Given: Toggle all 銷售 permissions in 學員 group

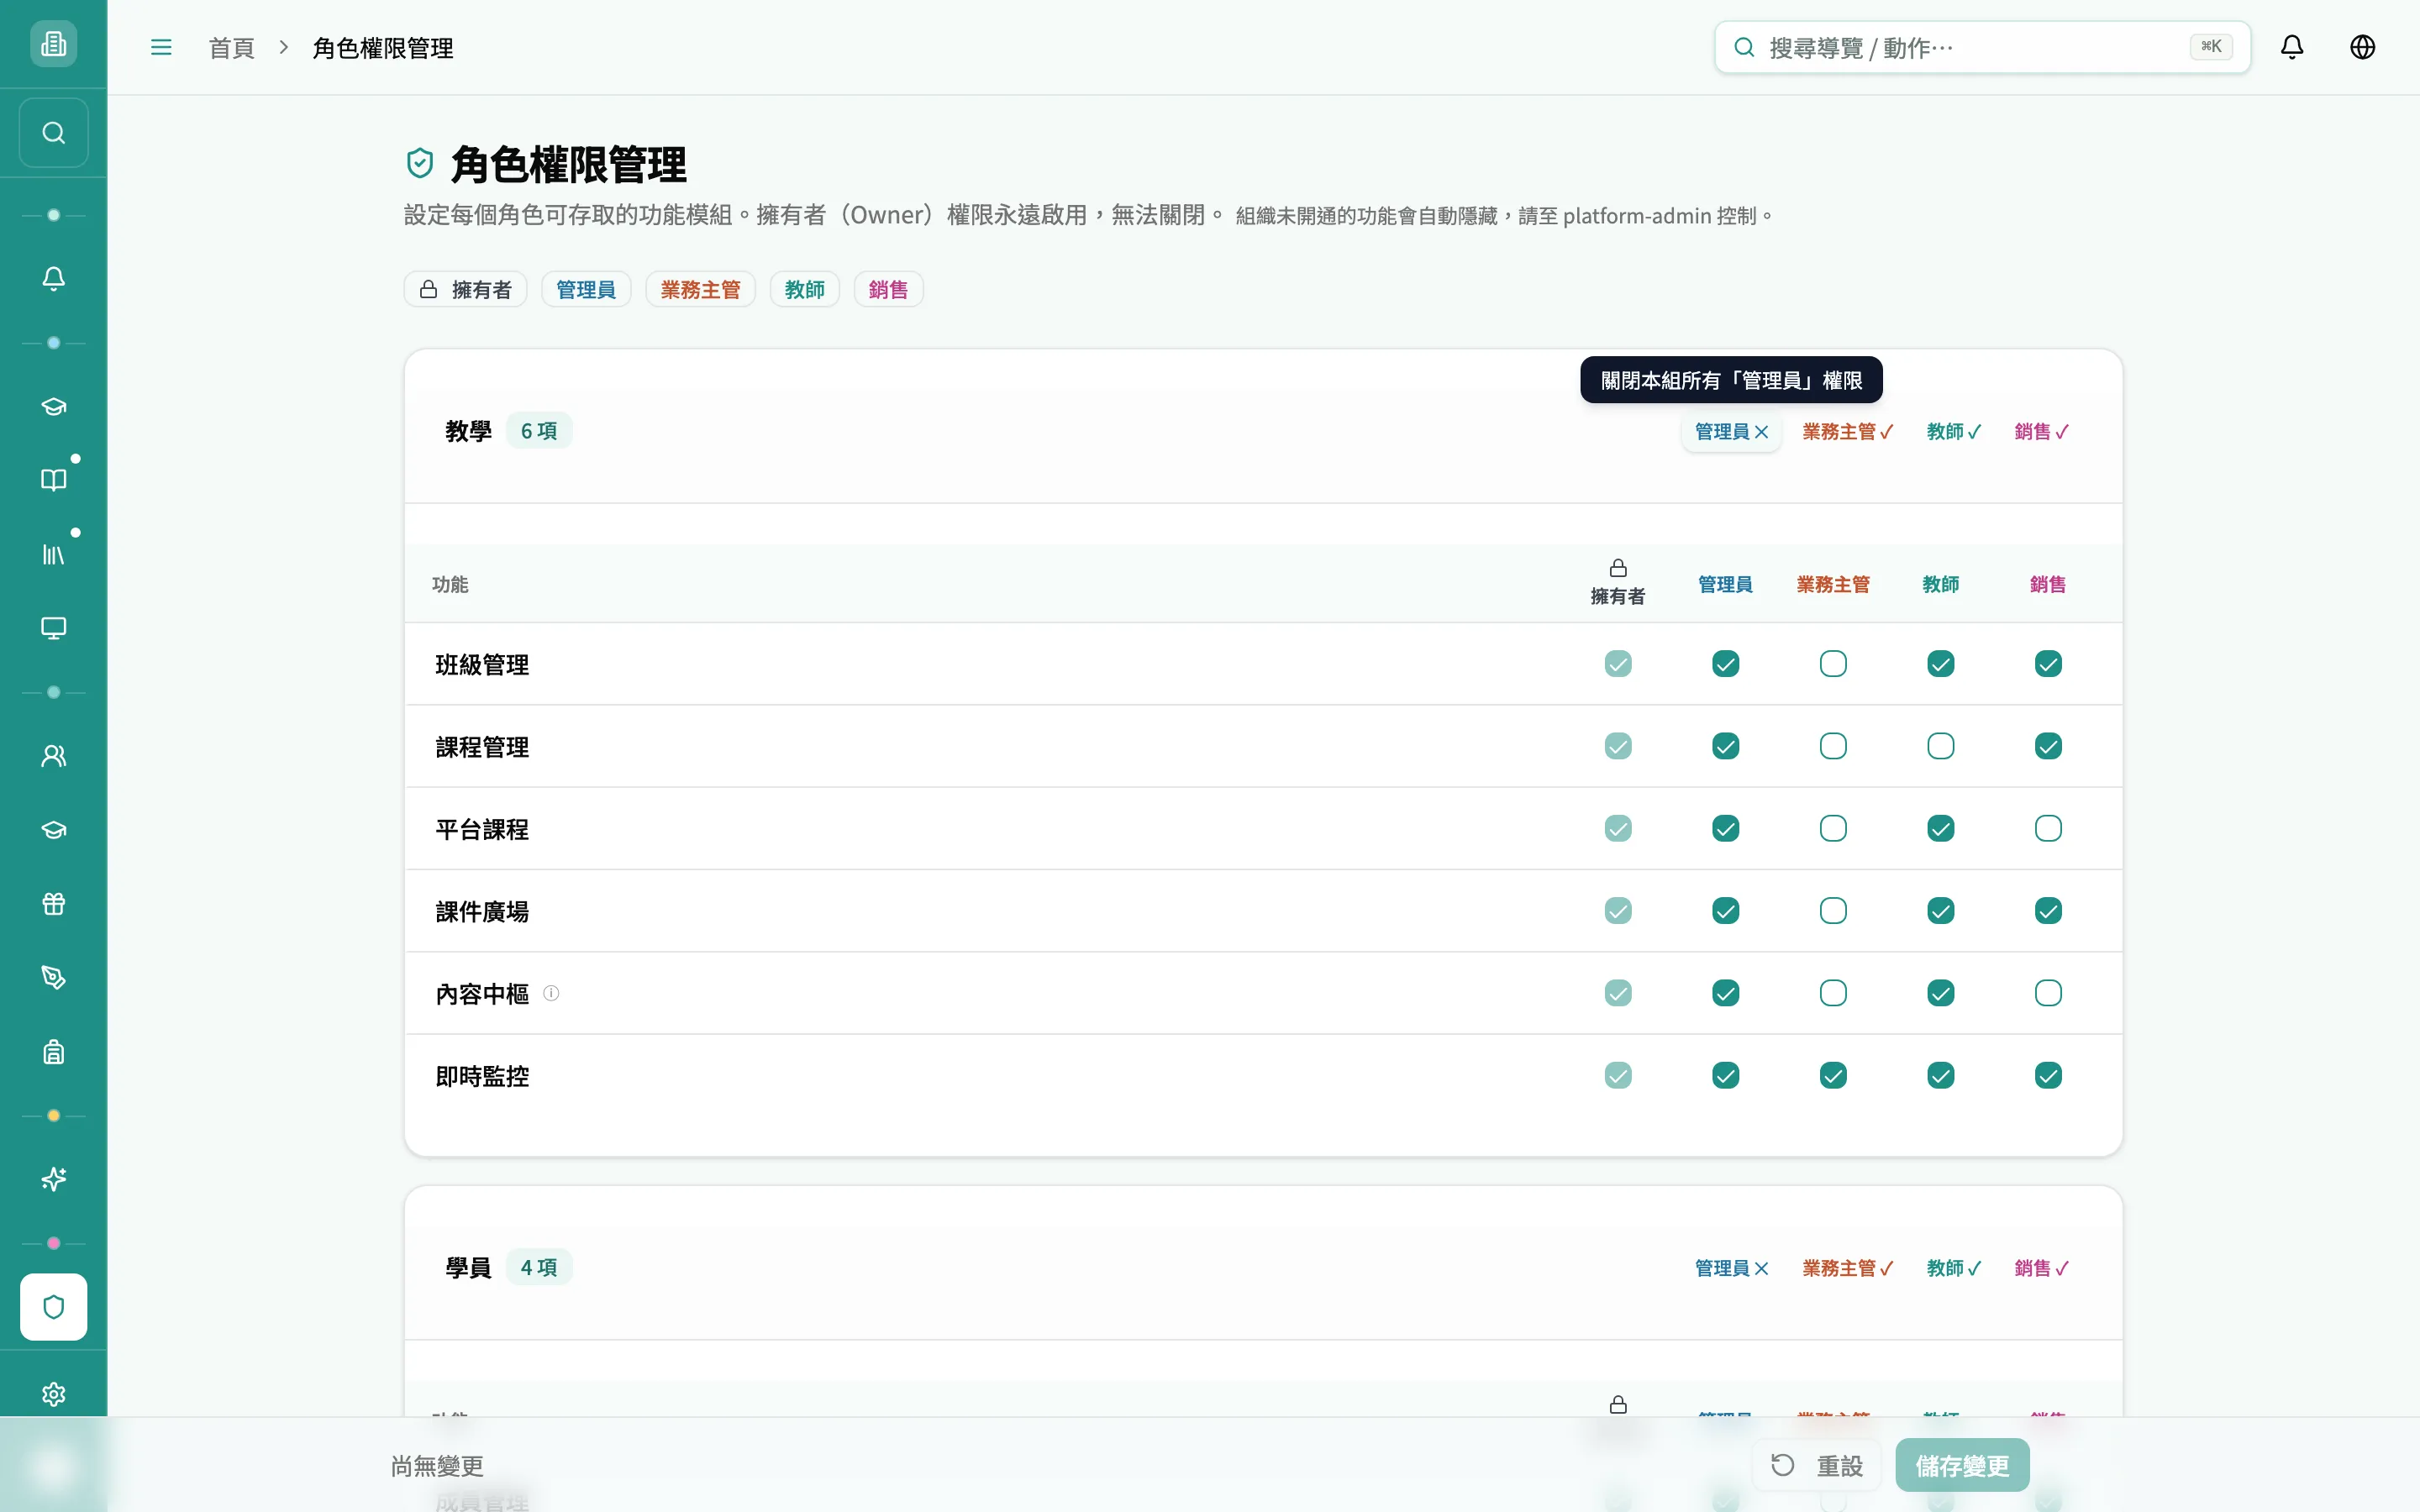Looking at the screenshot, I should [x=2041, y=1268].
